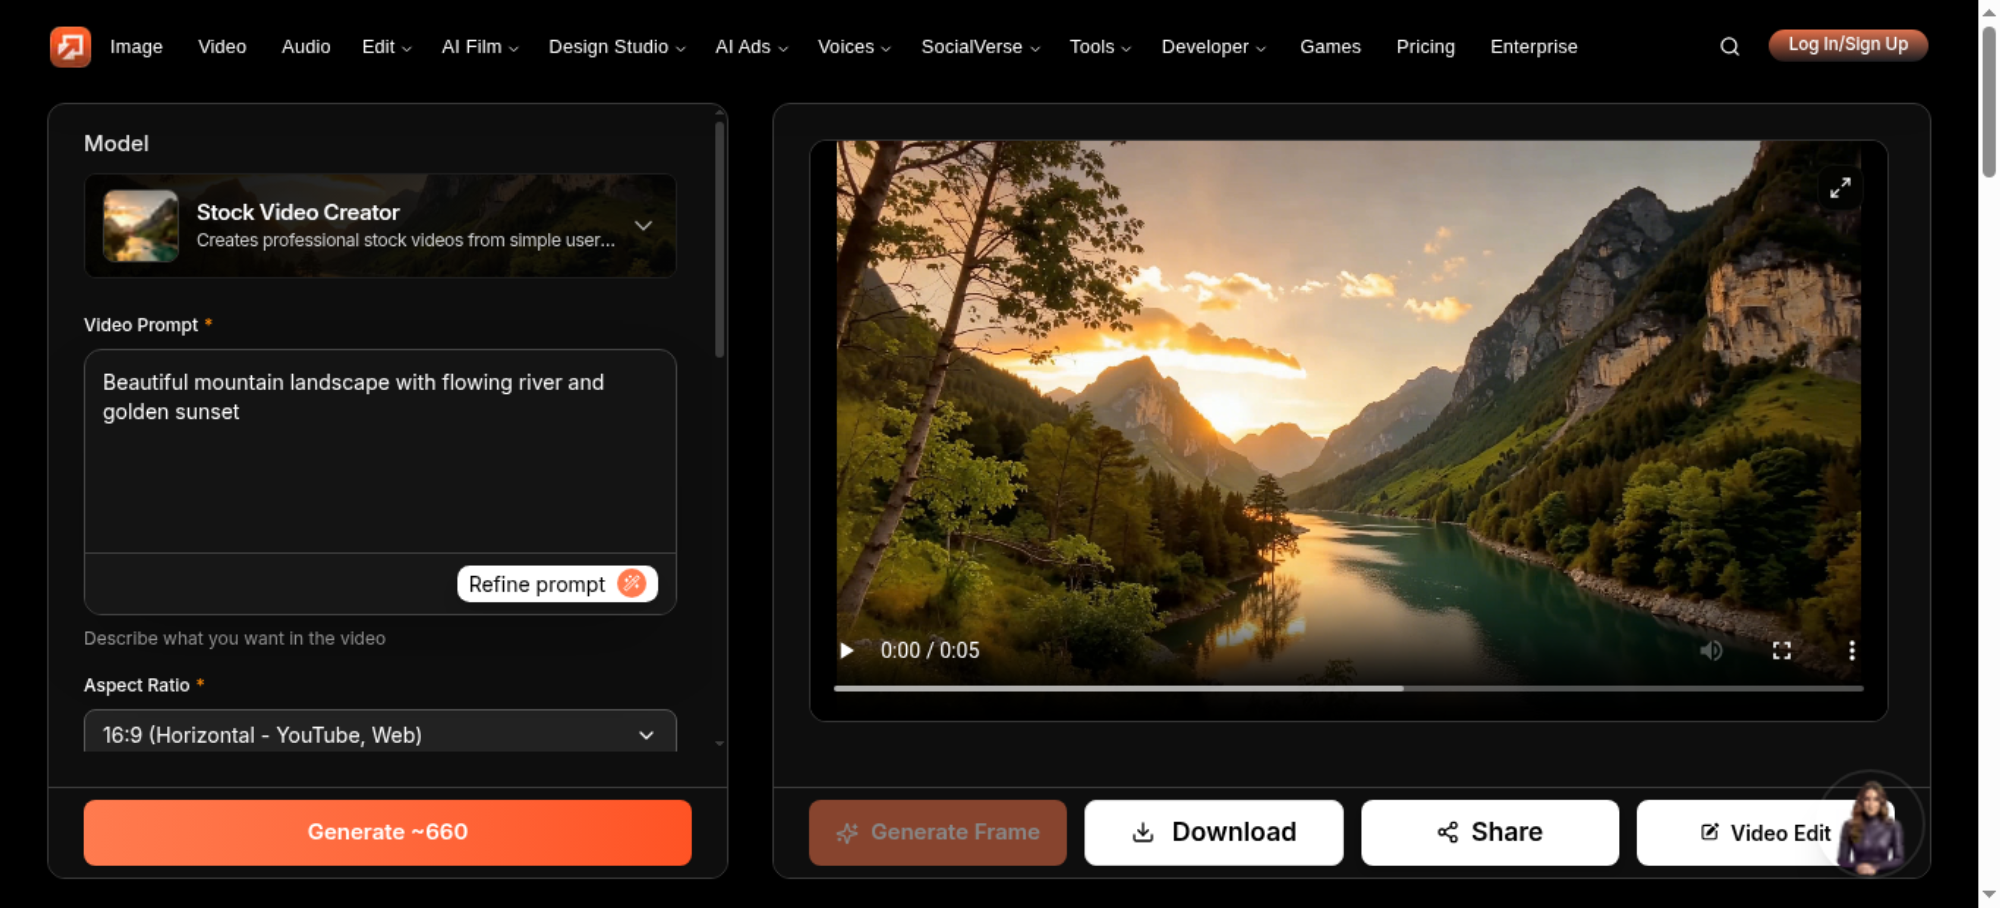Go to the Video section
2000x908 pixels.
222,47
